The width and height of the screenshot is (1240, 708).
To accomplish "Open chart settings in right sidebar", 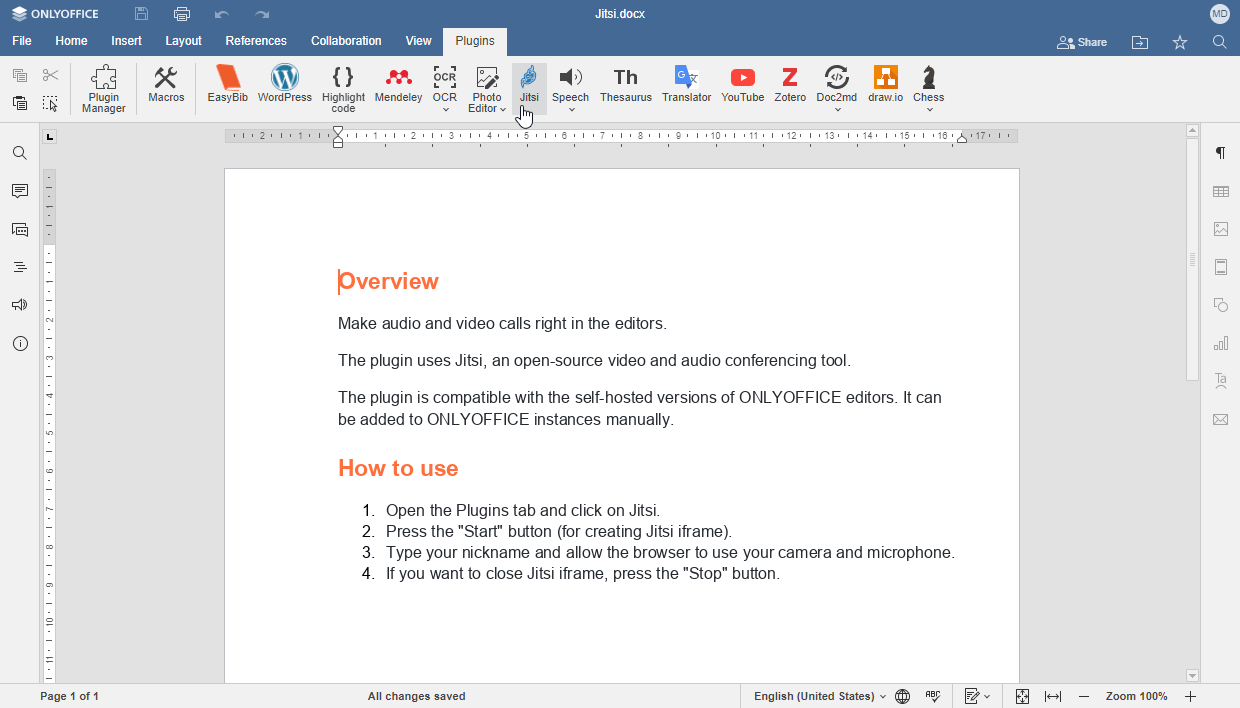I will [1221, 343].
